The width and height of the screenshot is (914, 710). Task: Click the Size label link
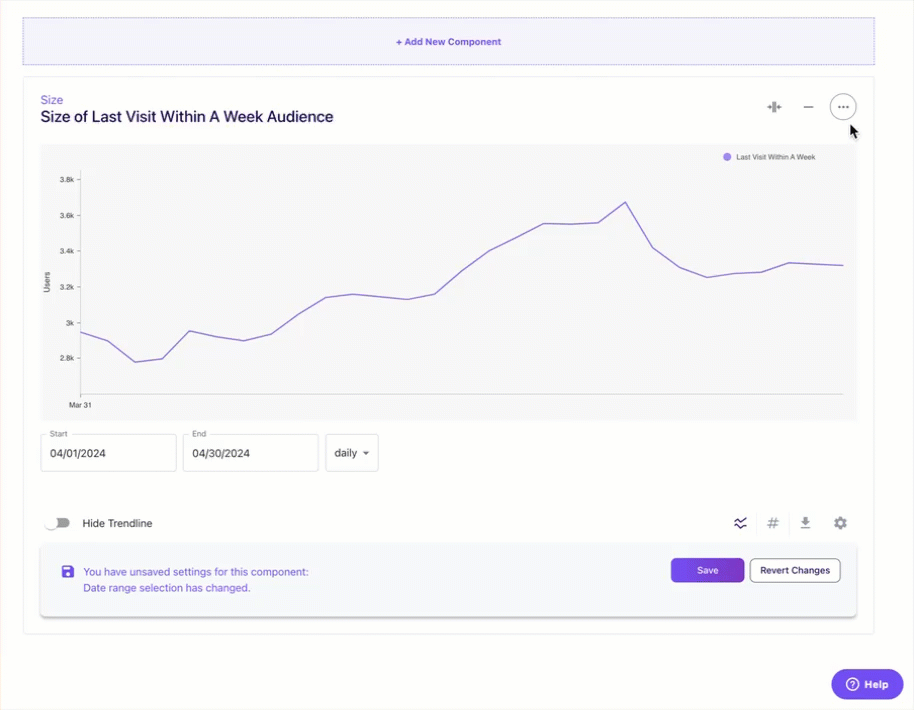click(x=52, y=100)
